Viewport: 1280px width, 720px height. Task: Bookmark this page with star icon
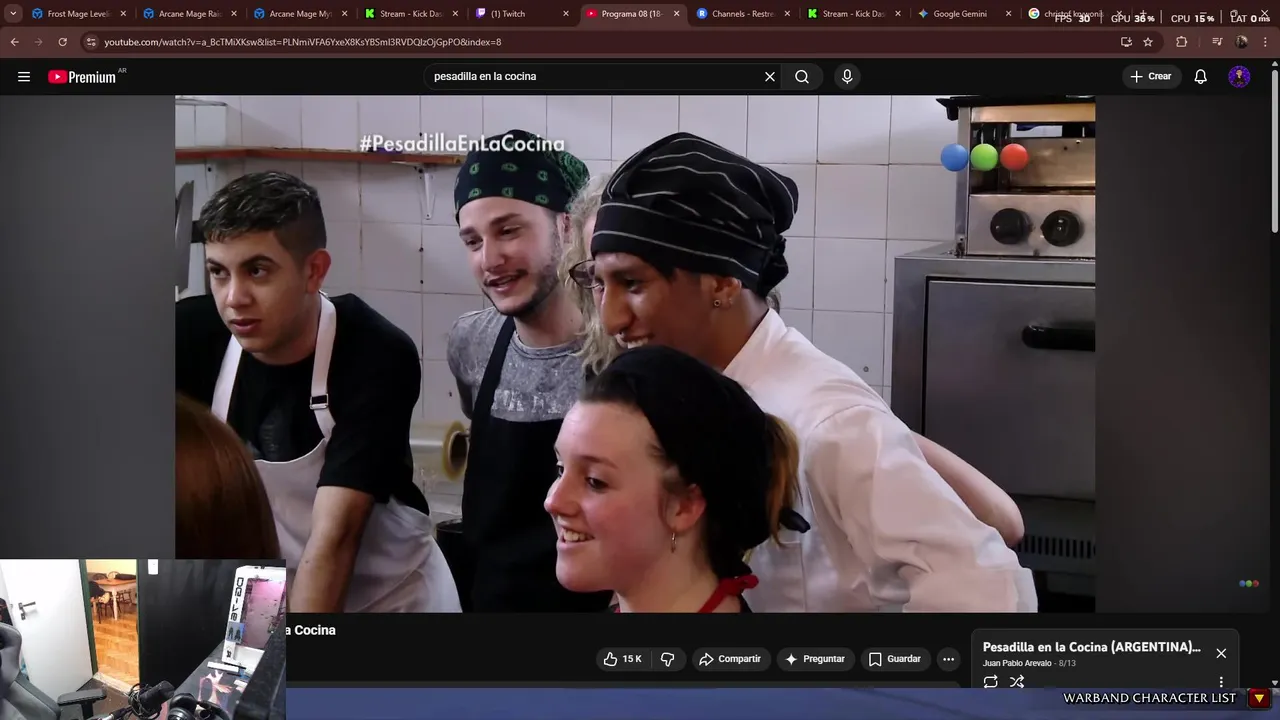(x=1148, y=42)
